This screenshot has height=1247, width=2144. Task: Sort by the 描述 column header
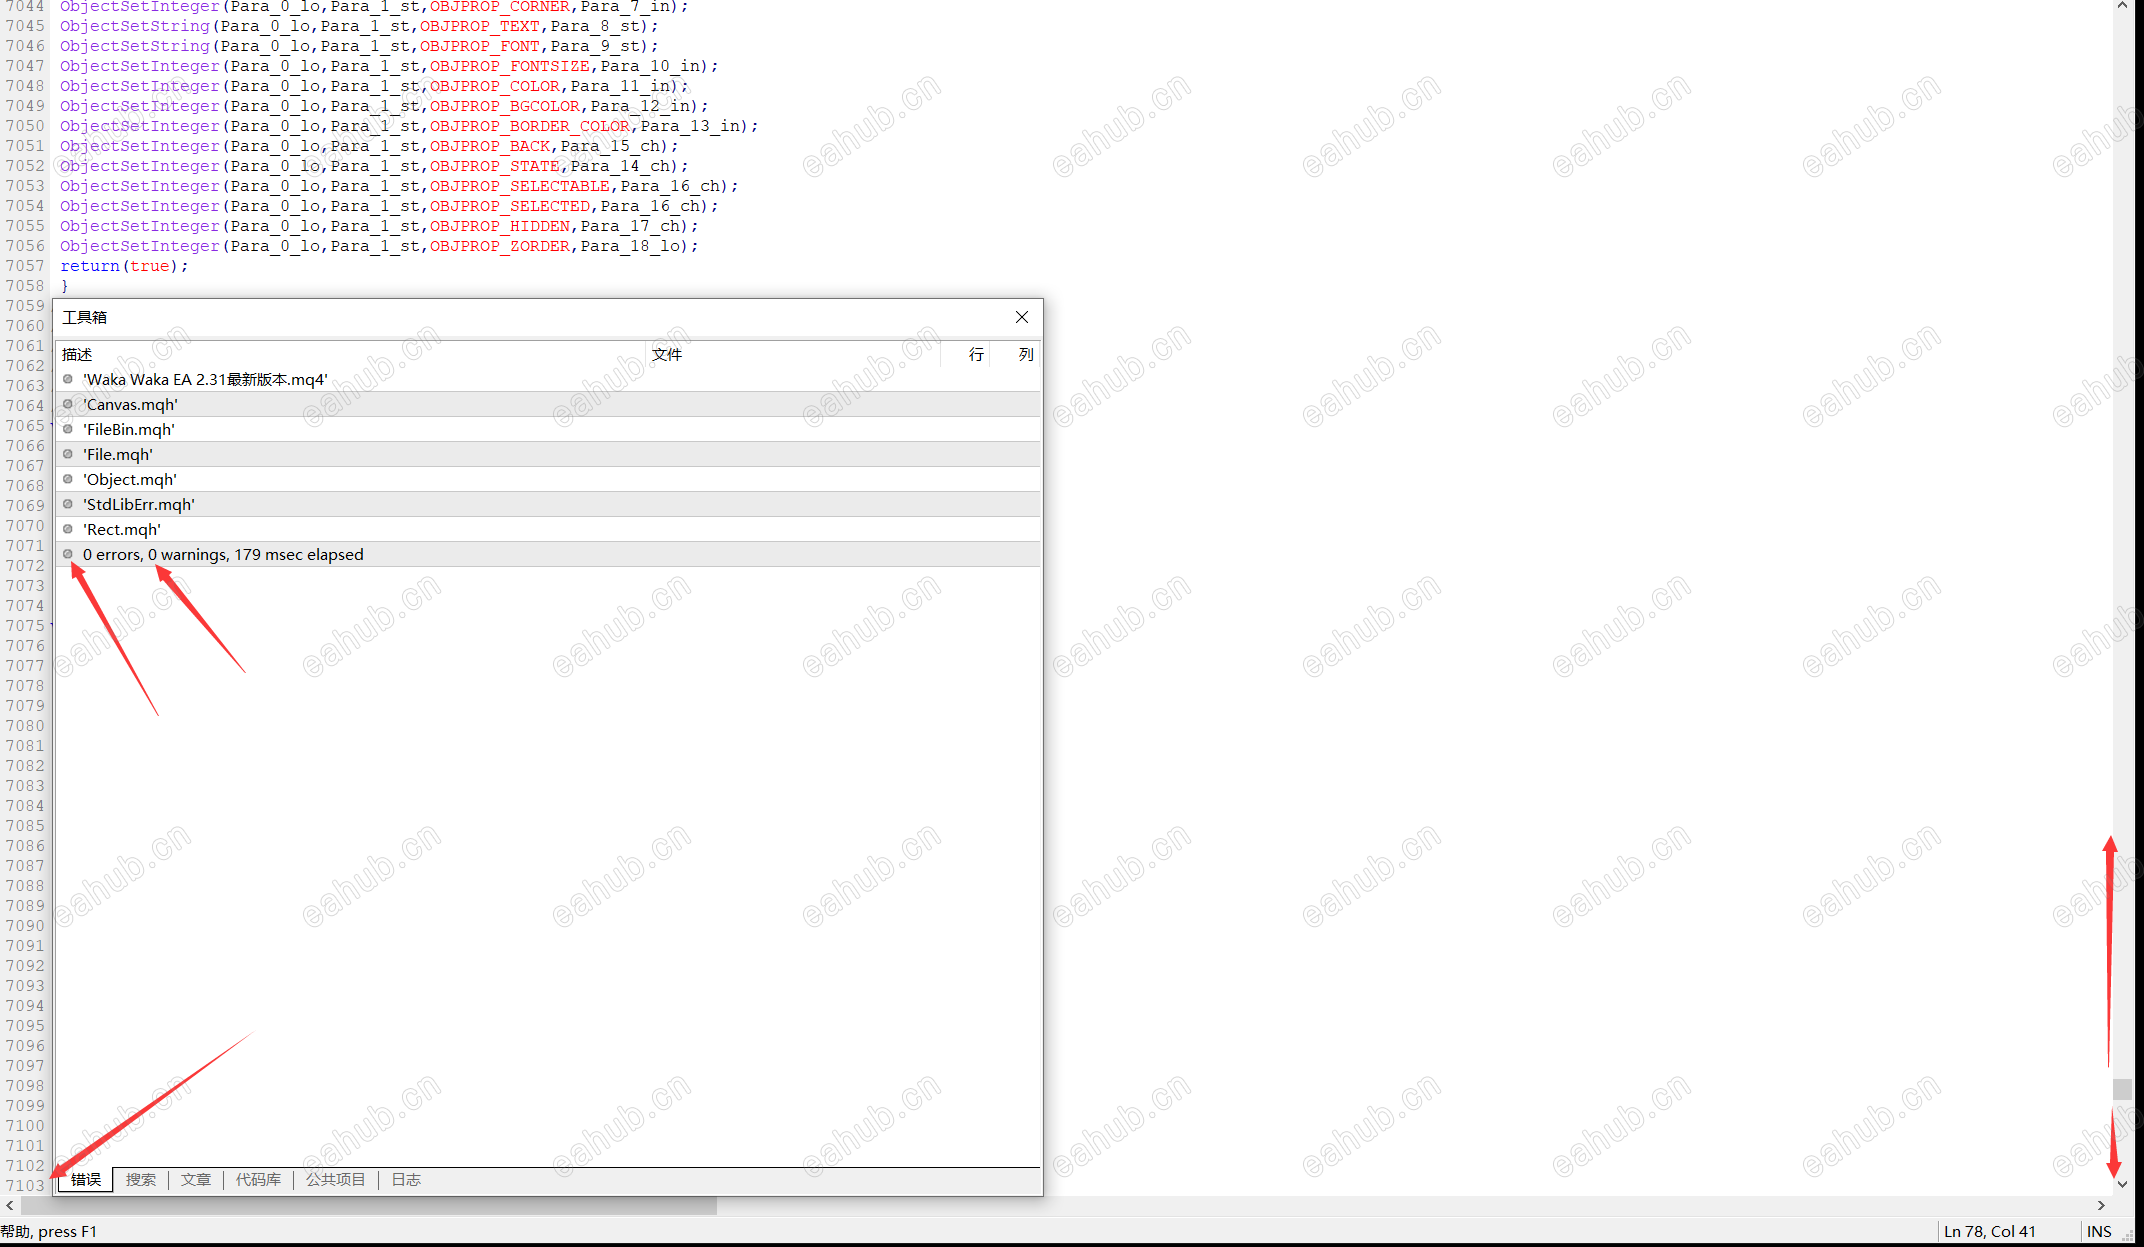77,355
